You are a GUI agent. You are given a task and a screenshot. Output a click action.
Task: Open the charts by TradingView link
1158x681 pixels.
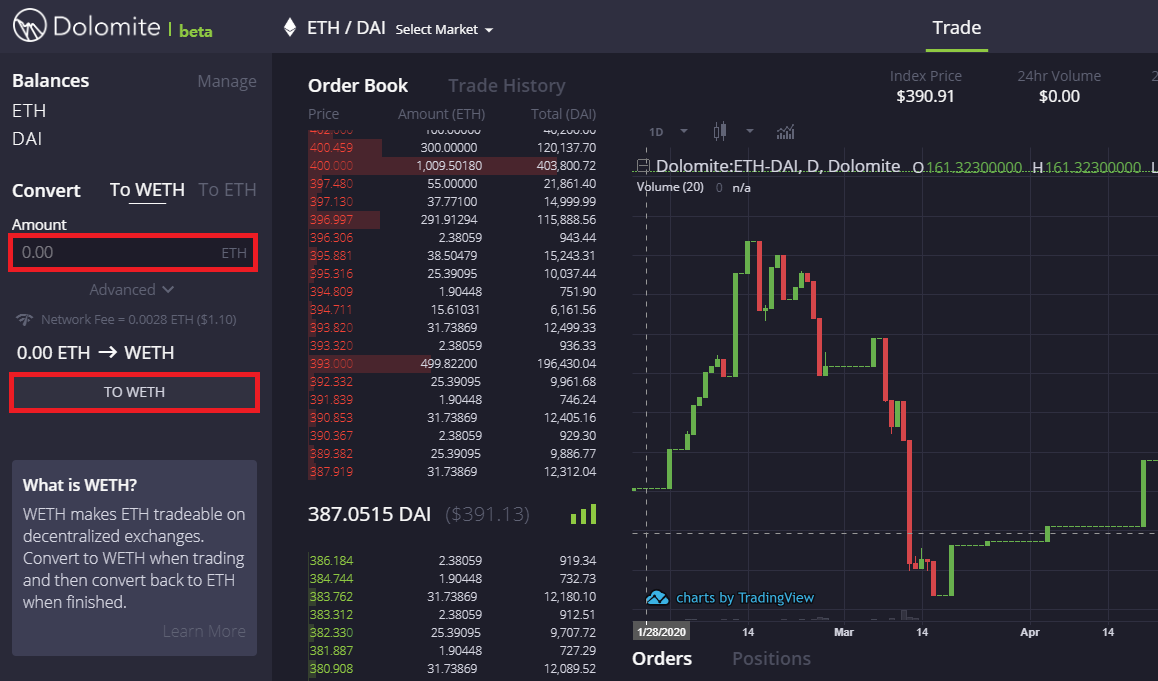[744, 598]
